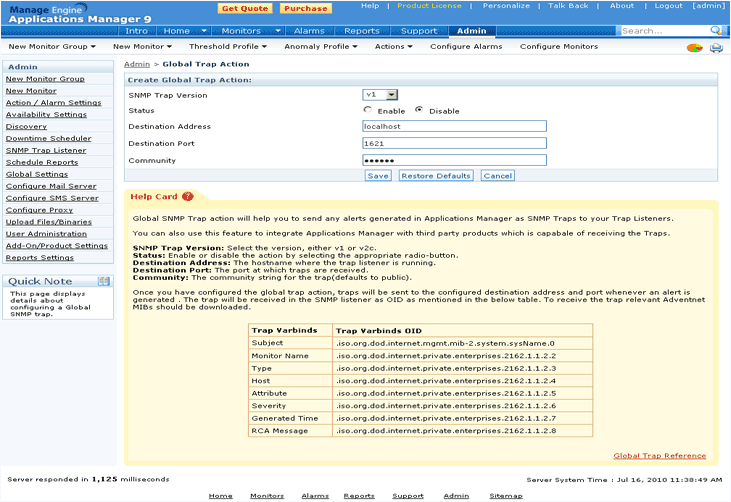Click the Save button
731x502 pixels.
378,176
